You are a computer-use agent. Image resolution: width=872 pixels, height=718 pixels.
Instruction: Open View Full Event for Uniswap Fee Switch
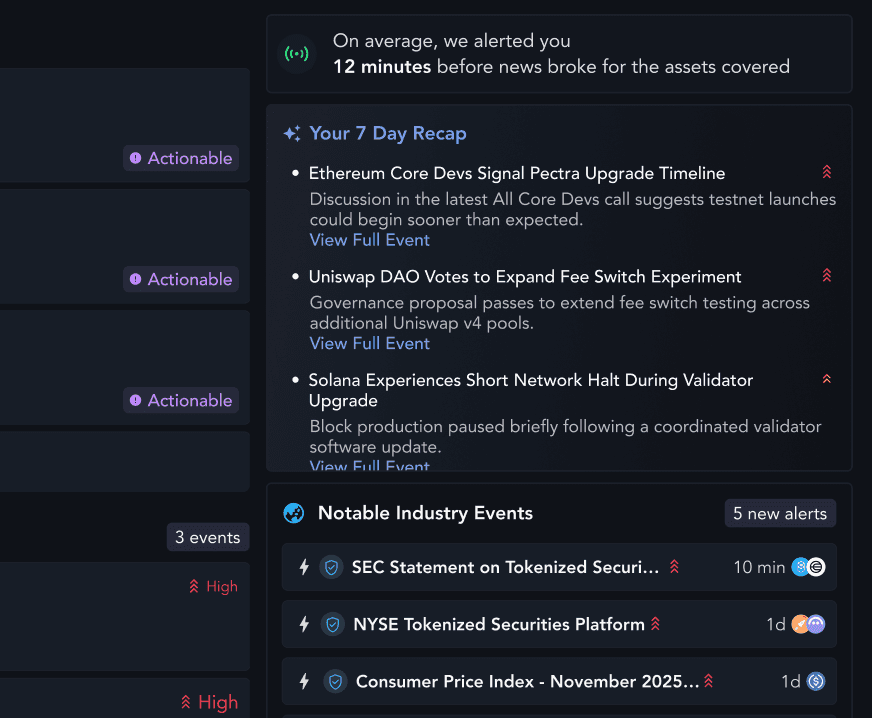point(370,344)
